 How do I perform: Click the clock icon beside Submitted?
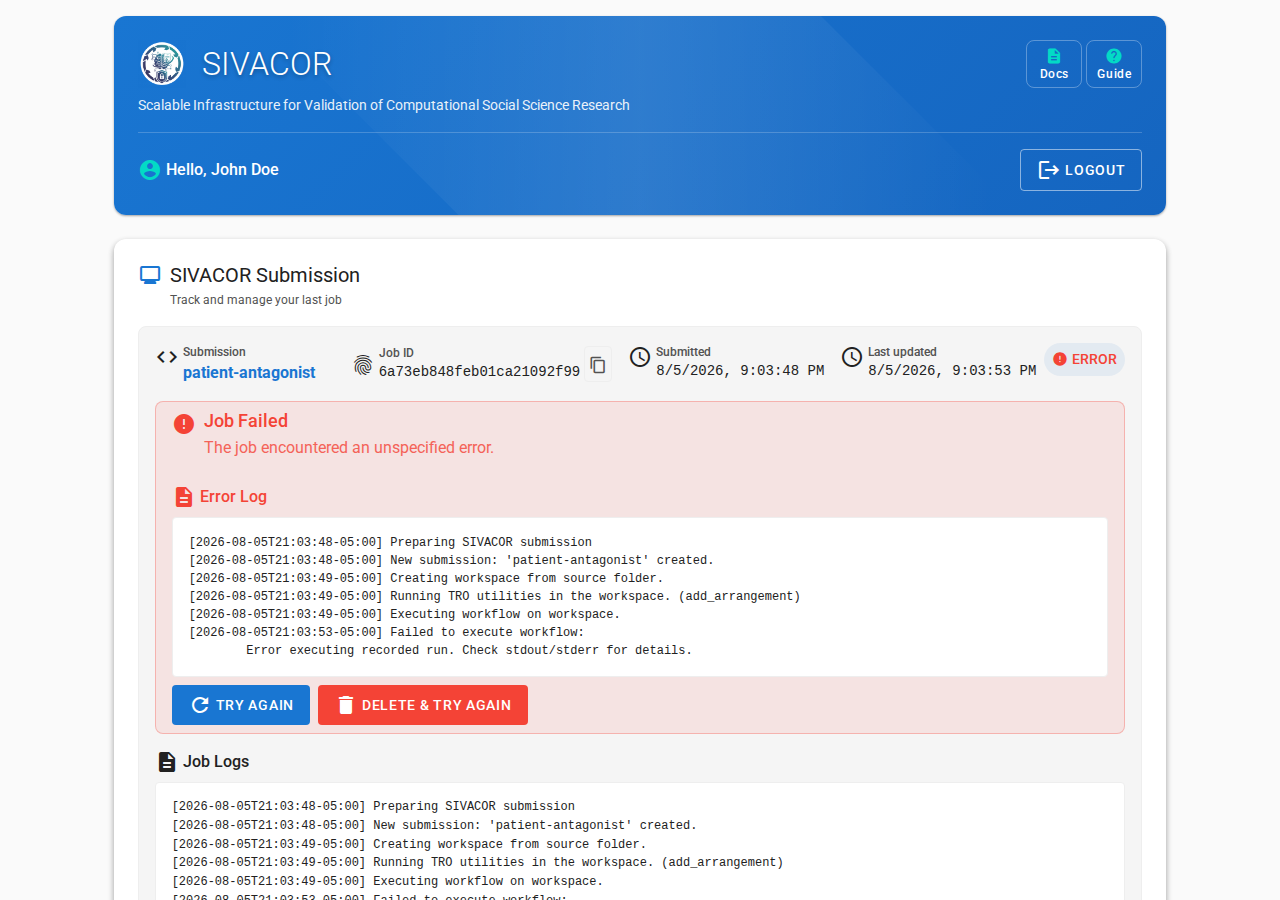click(x=640, y=357)
